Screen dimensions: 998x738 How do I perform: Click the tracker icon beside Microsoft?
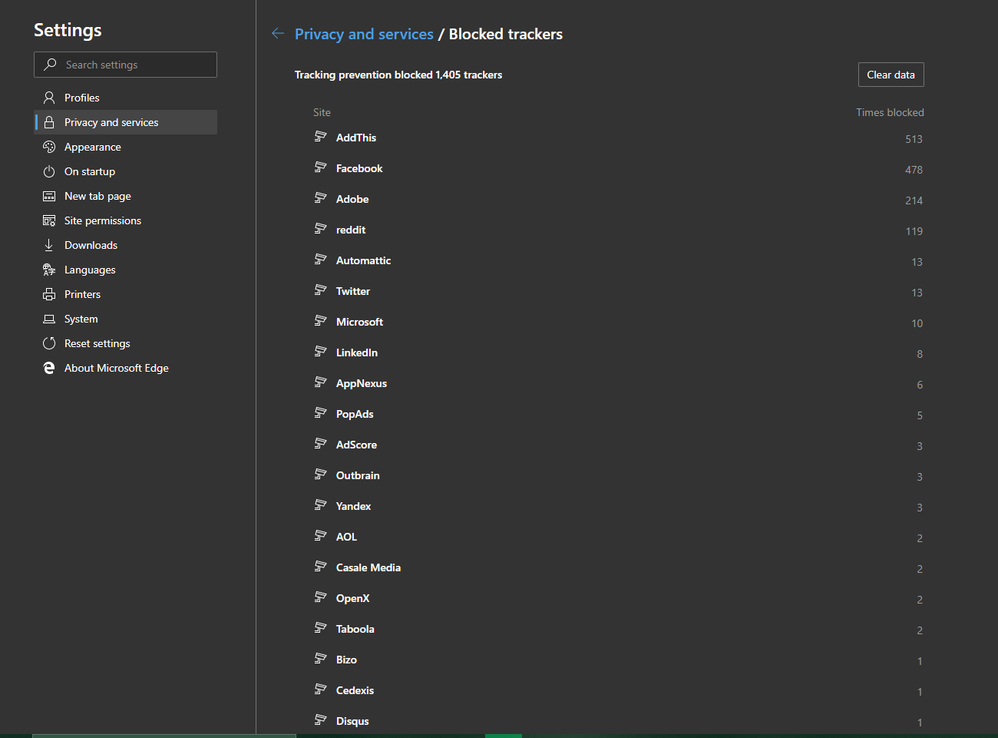320,321
